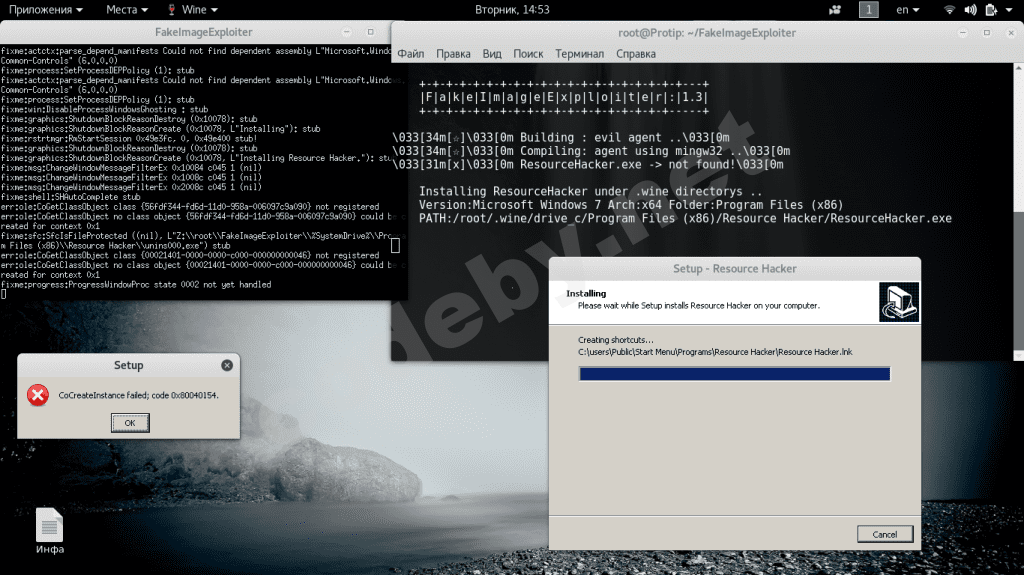Image resolution: width=1024 pixels, height=575 pixels.
Task: Open the Правка menu in terminal
Action: pos(453,53)
